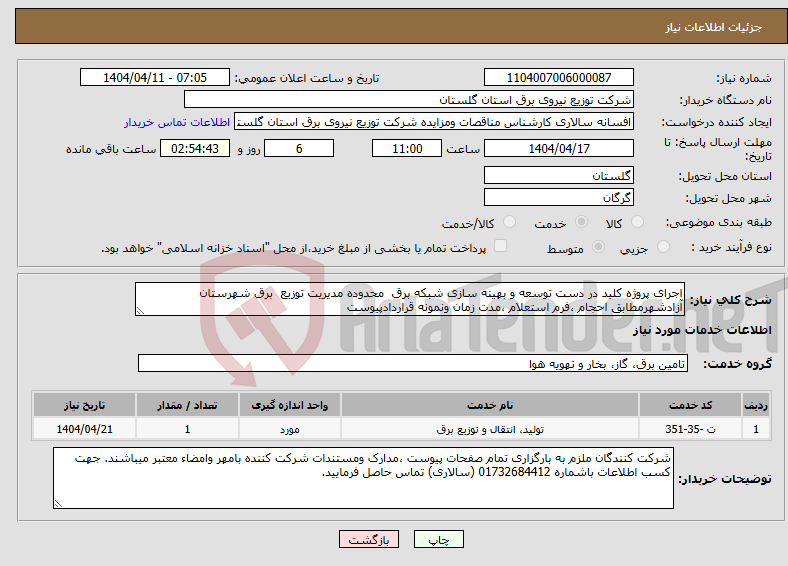Click the service code cell ت -35-351

click(x=691, y=429)
